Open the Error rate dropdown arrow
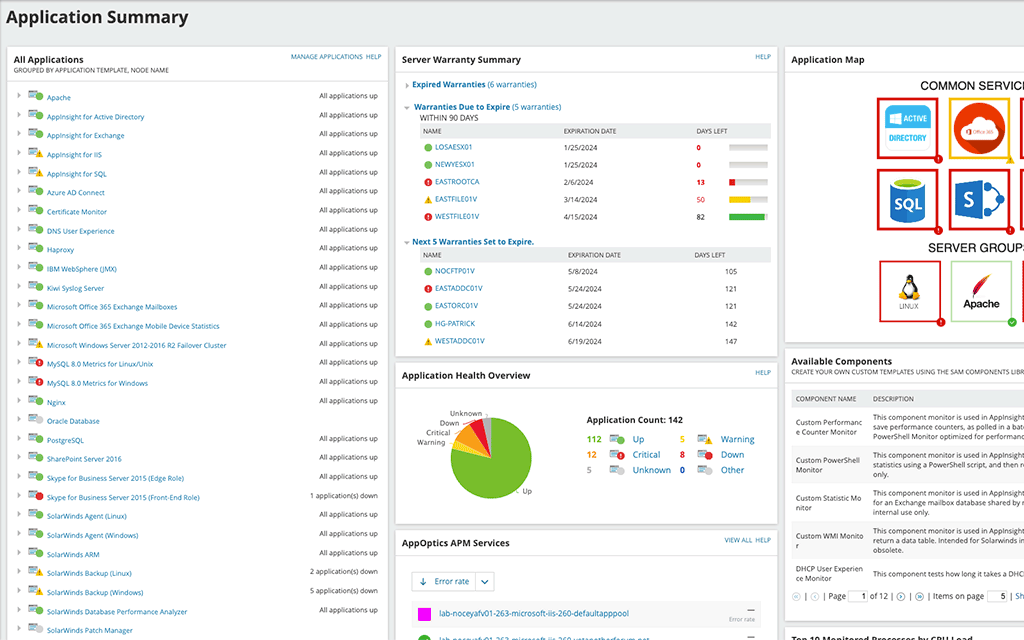Screen dimensions: 1024x640 point(484,581)
